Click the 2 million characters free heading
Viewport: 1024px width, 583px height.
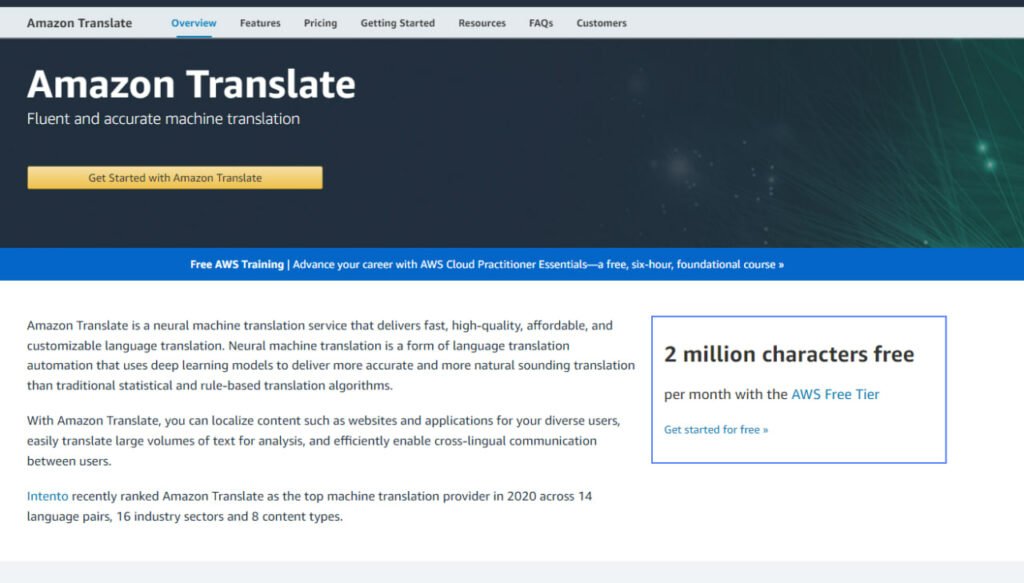pos(789,354)
